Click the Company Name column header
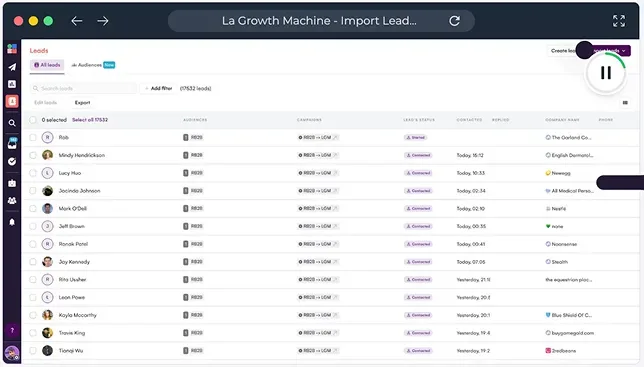The height and width of the screenshot is (367, 644). point(562,120)
